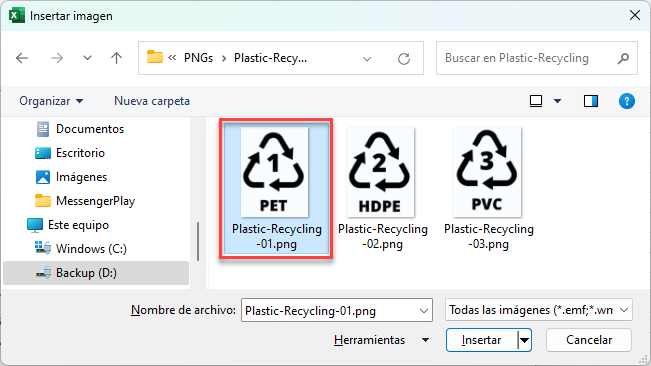This screenshot has width=651, height=366.
Task: Expand the address bar history dropdown
Action: [x=367, y=59]
